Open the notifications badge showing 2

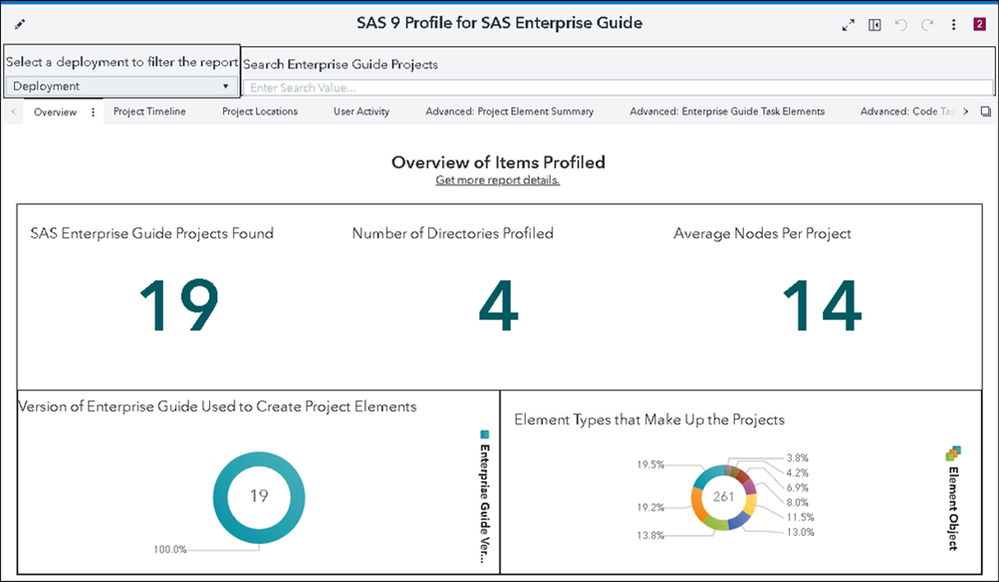click(x=979, y=25)
